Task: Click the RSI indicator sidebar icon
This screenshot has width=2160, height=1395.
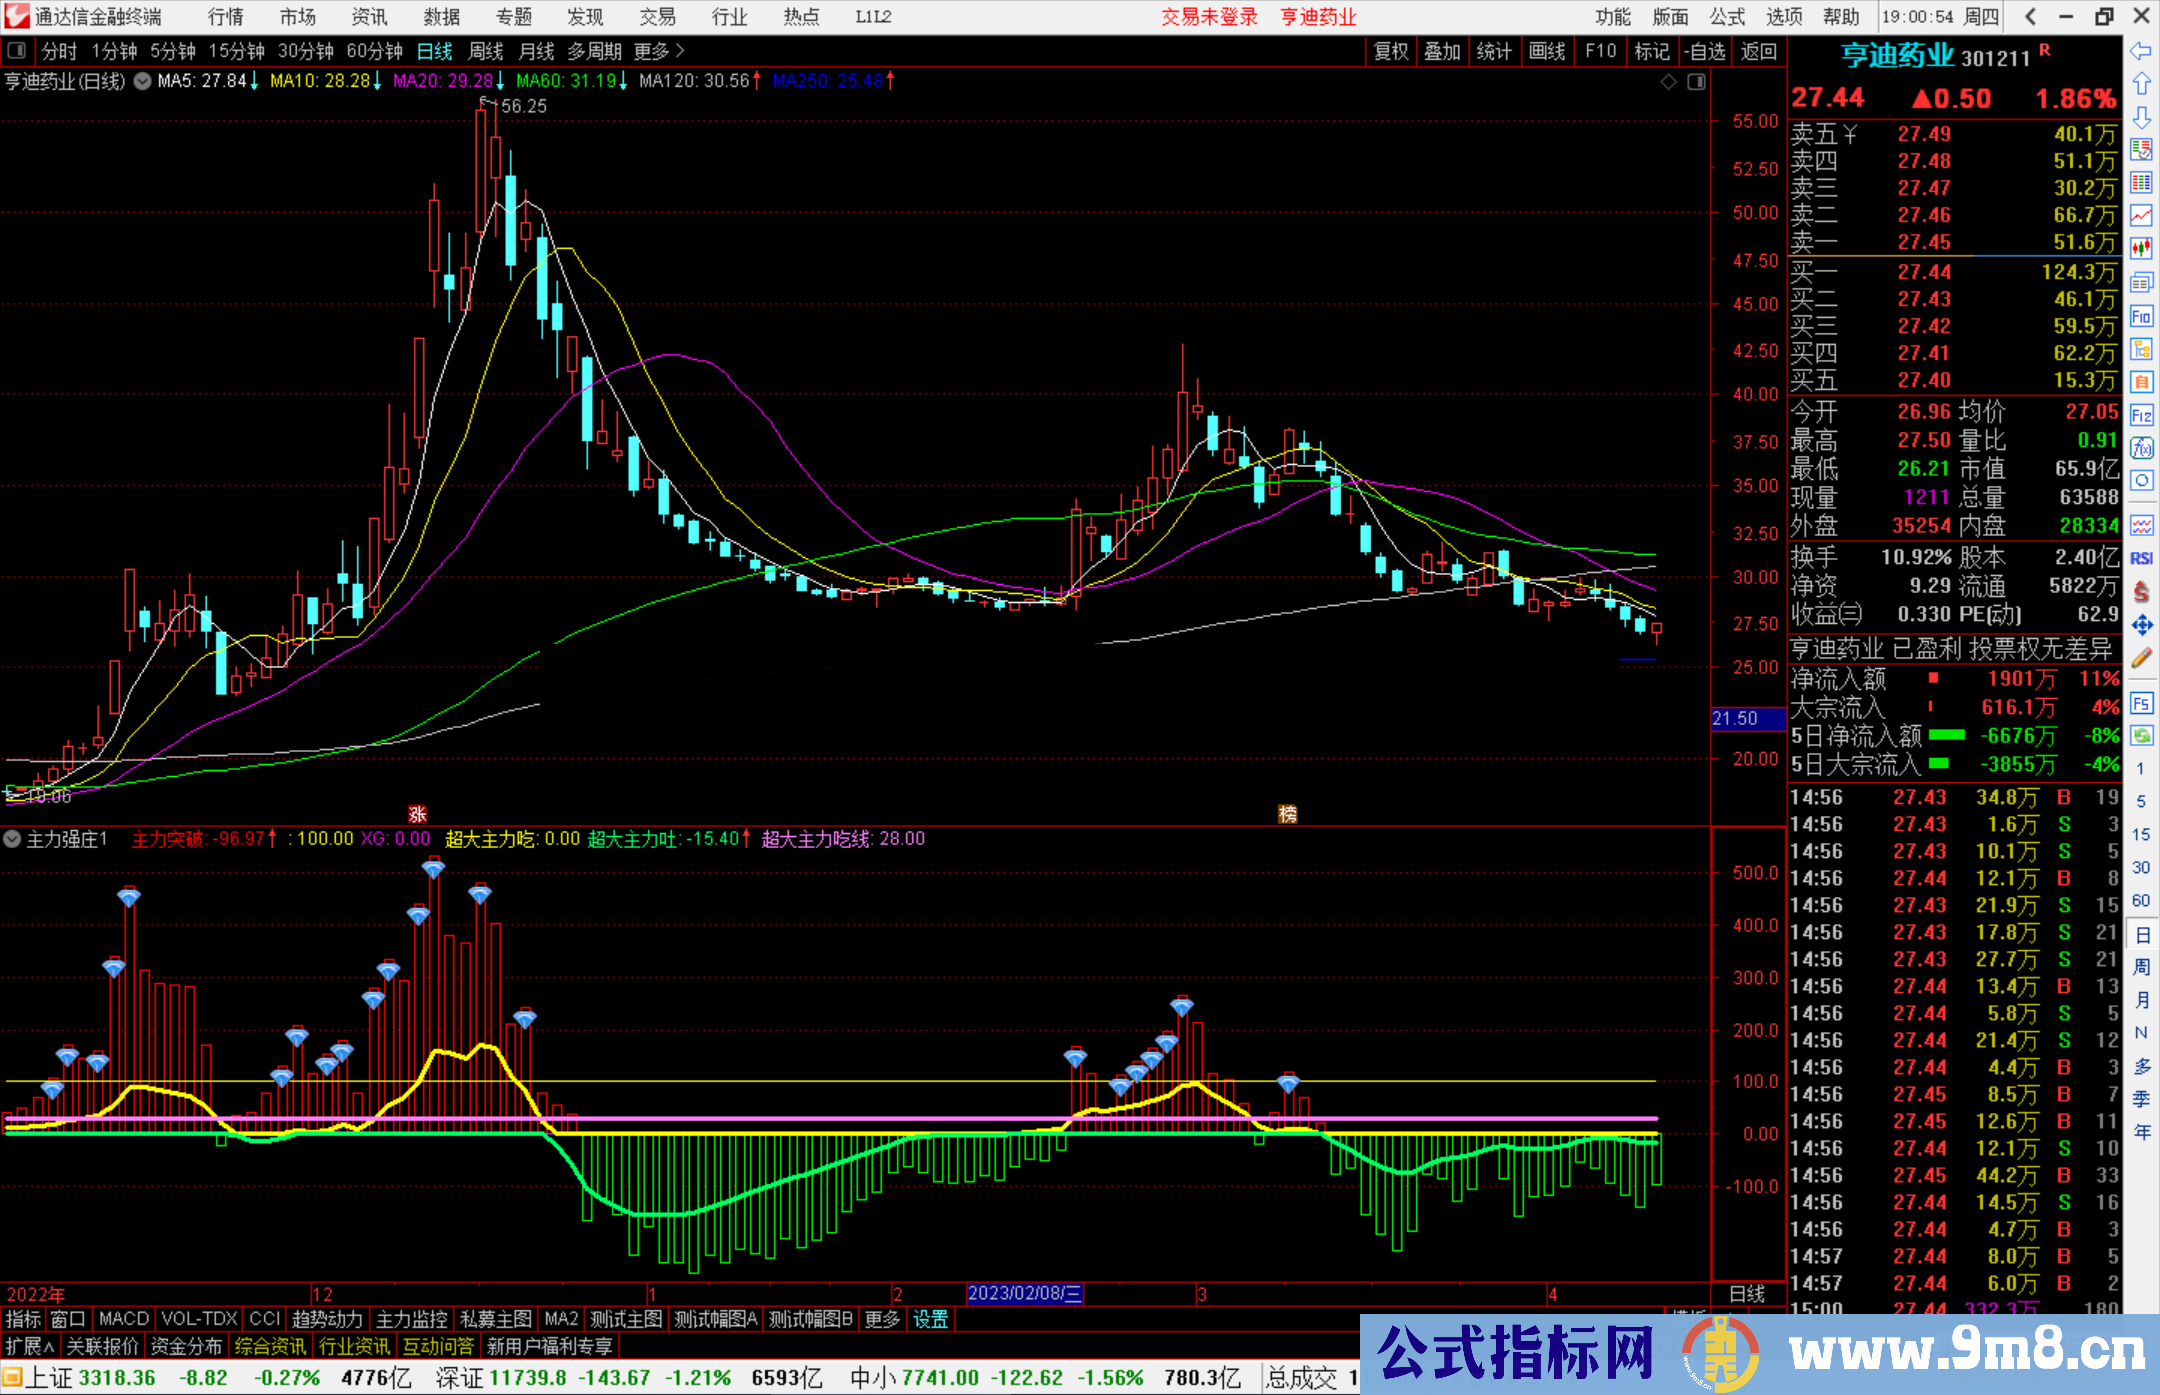Action: coord(2141,558)
